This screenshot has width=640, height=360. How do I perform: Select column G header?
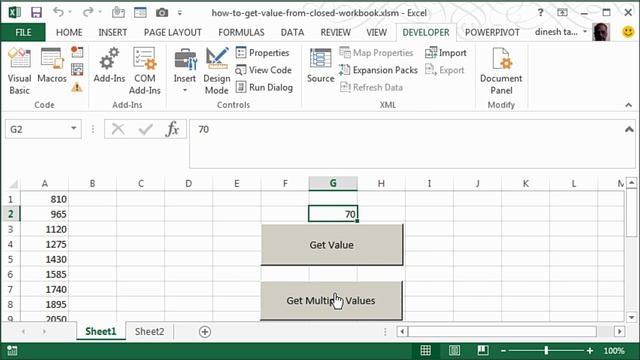point(333,184)
